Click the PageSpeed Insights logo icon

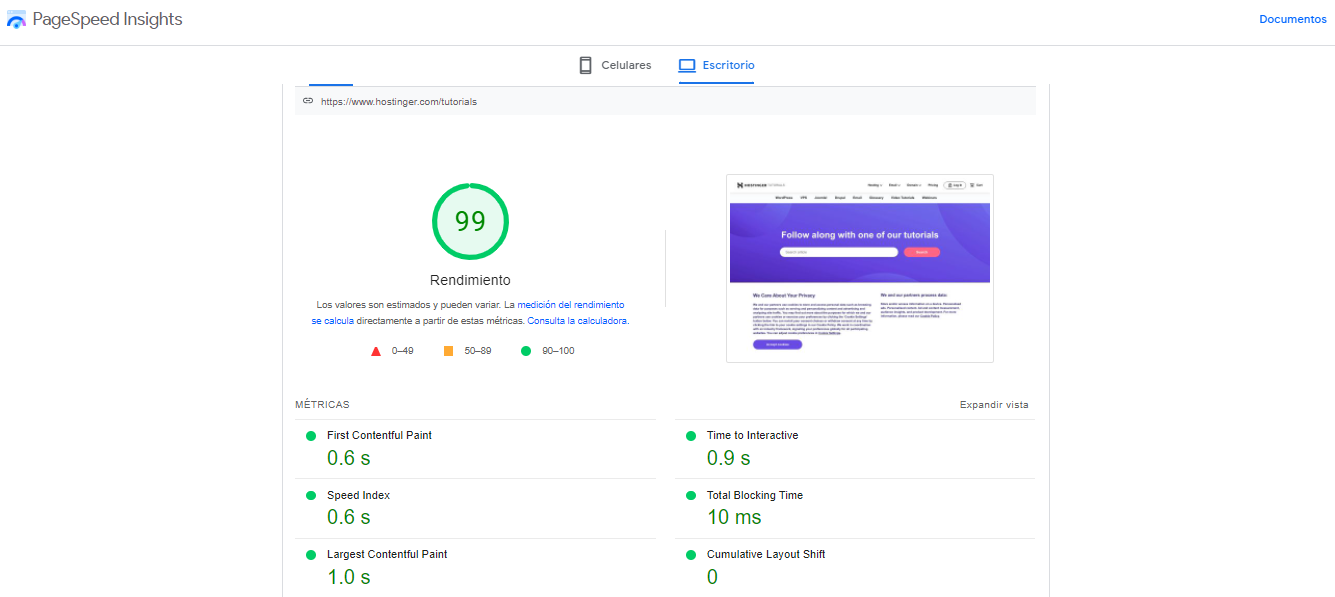pos(16,18)
